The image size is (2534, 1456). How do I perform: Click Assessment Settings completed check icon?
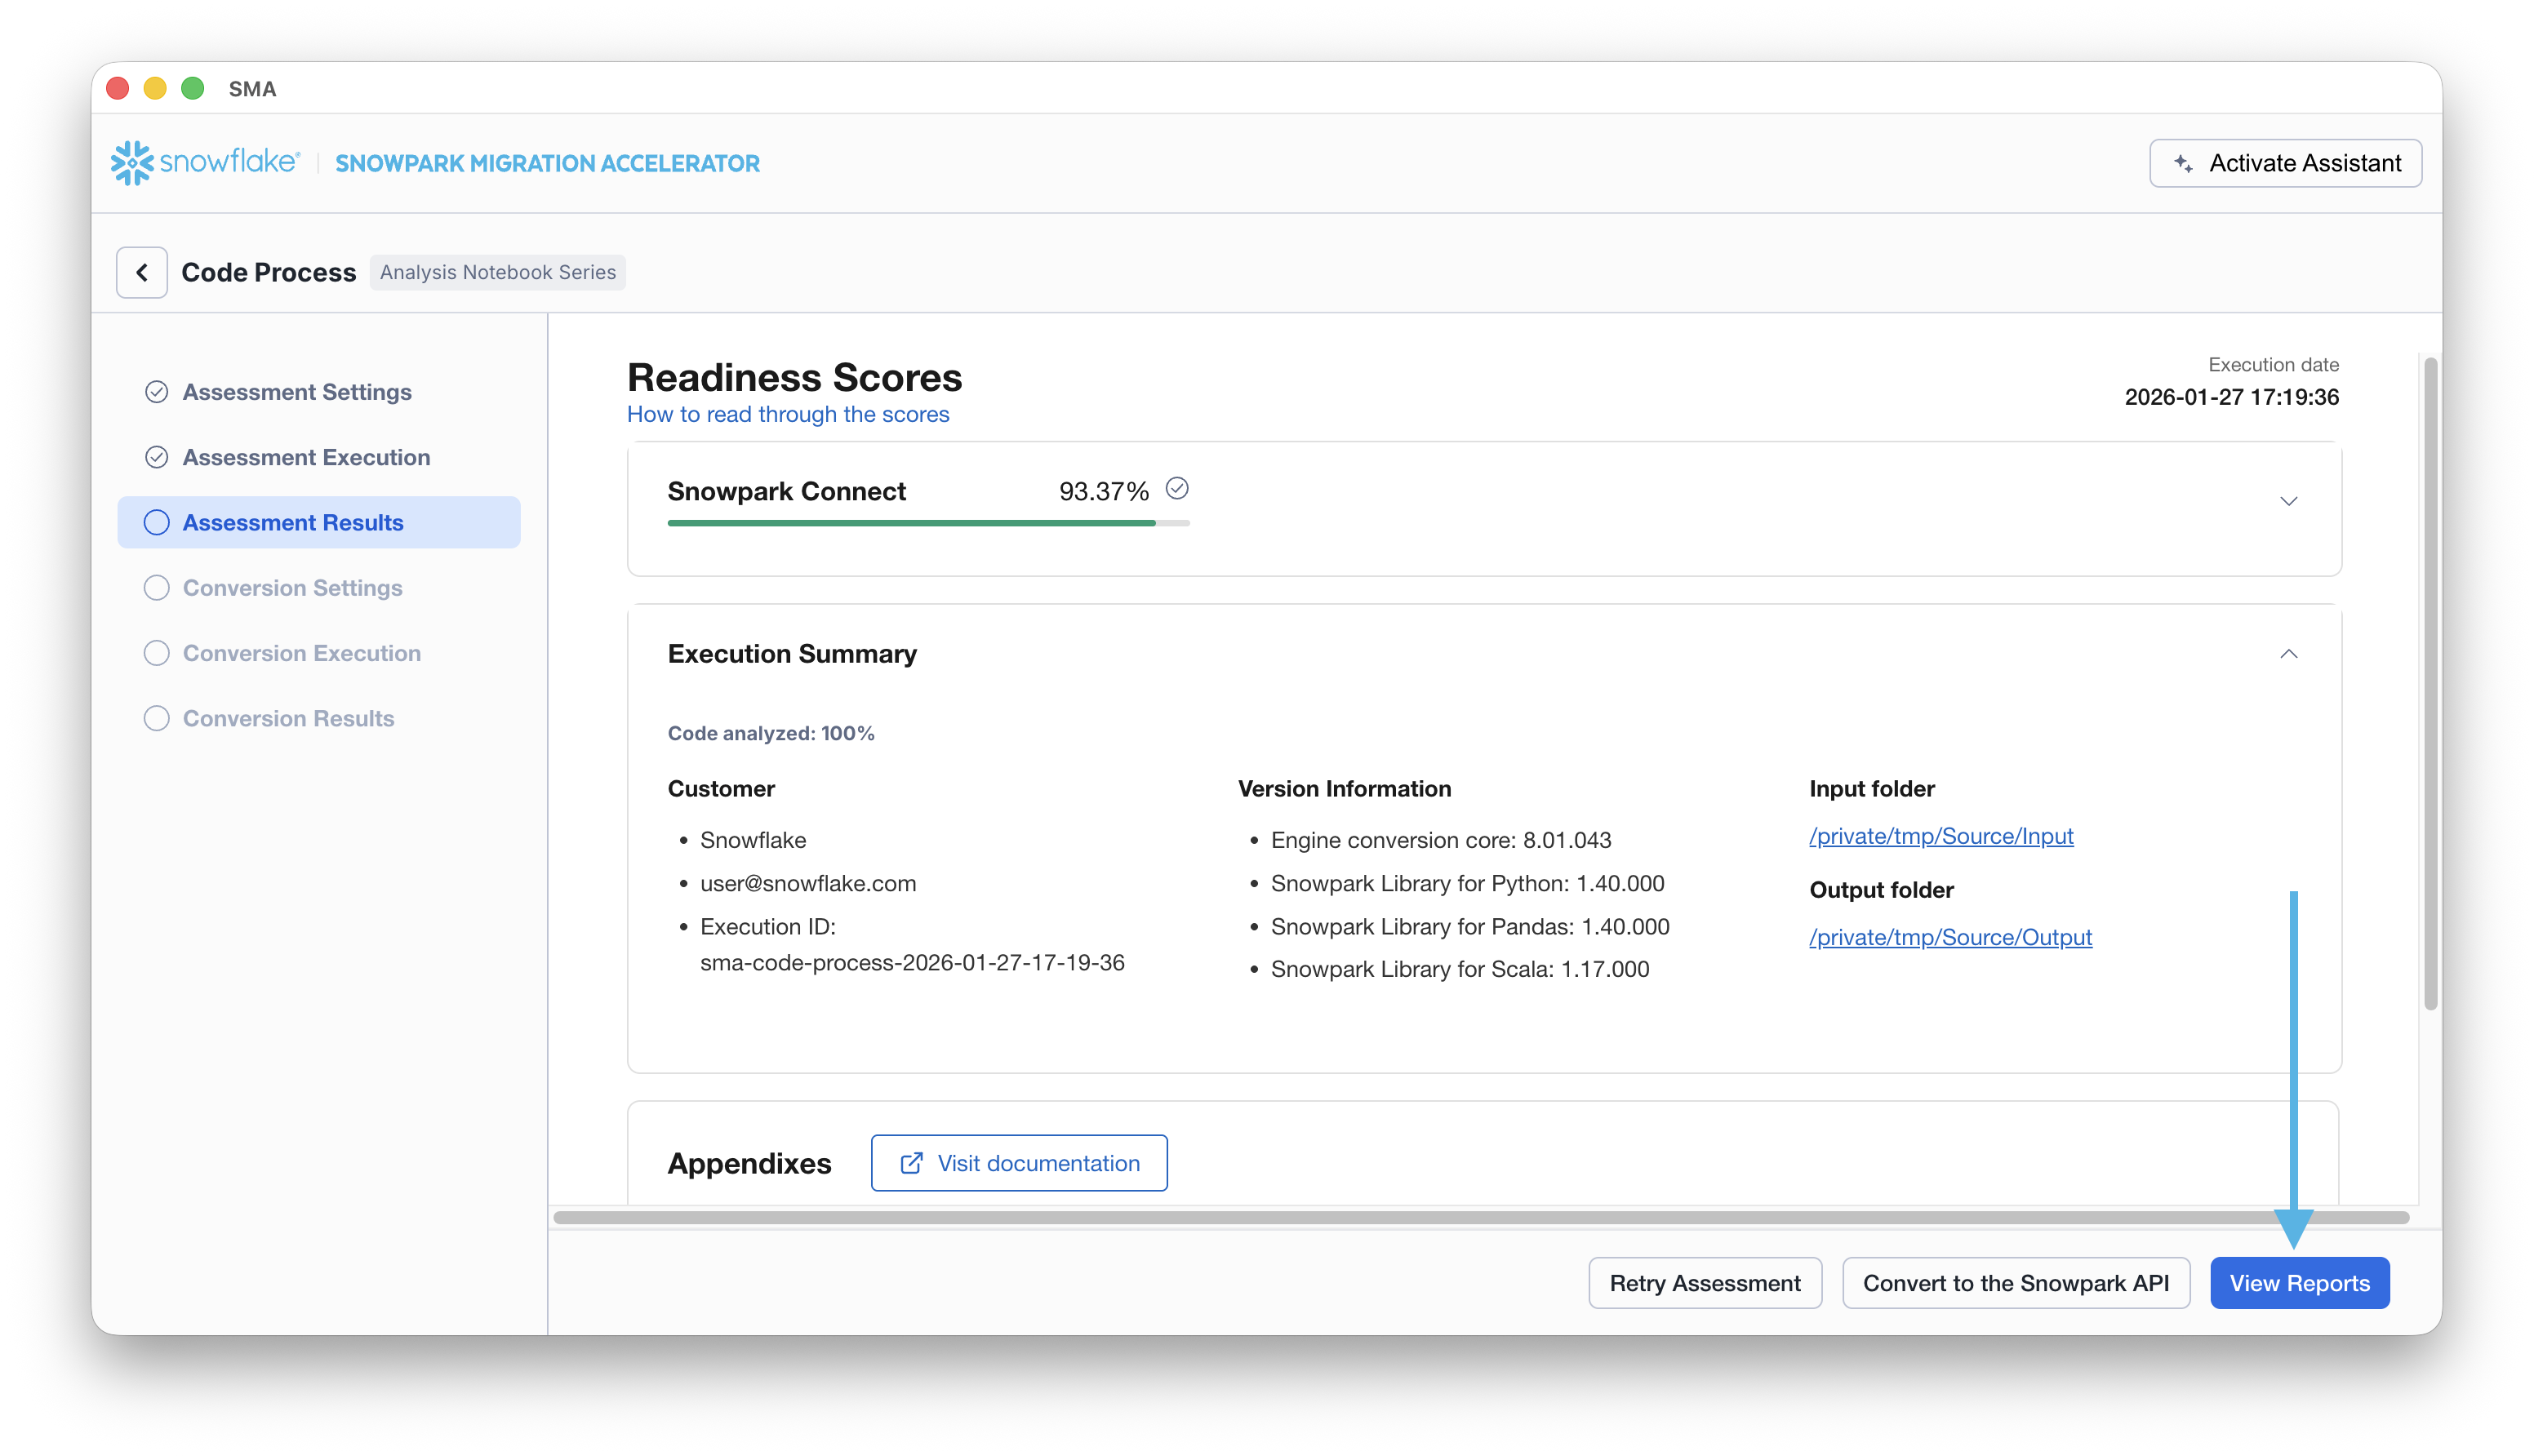click(156, 392)
